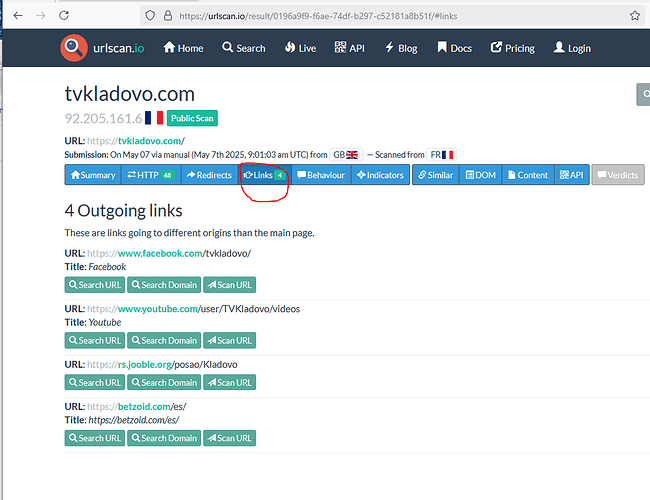Click Scan URL for betzoid link
This screenshot has height=500, width=650.
230,438
